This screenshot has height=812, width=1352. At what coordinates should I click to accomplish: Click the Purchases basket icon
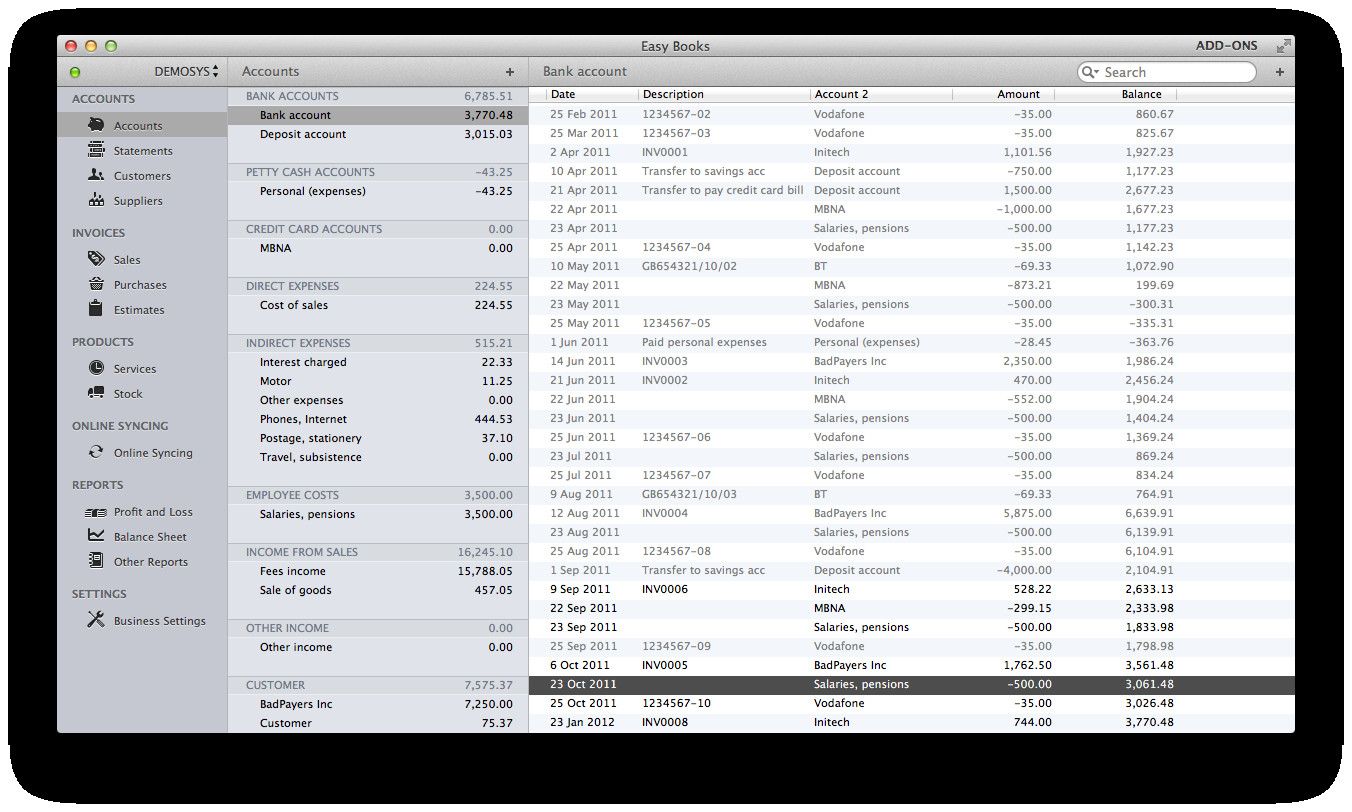click(x=96, y=284)
